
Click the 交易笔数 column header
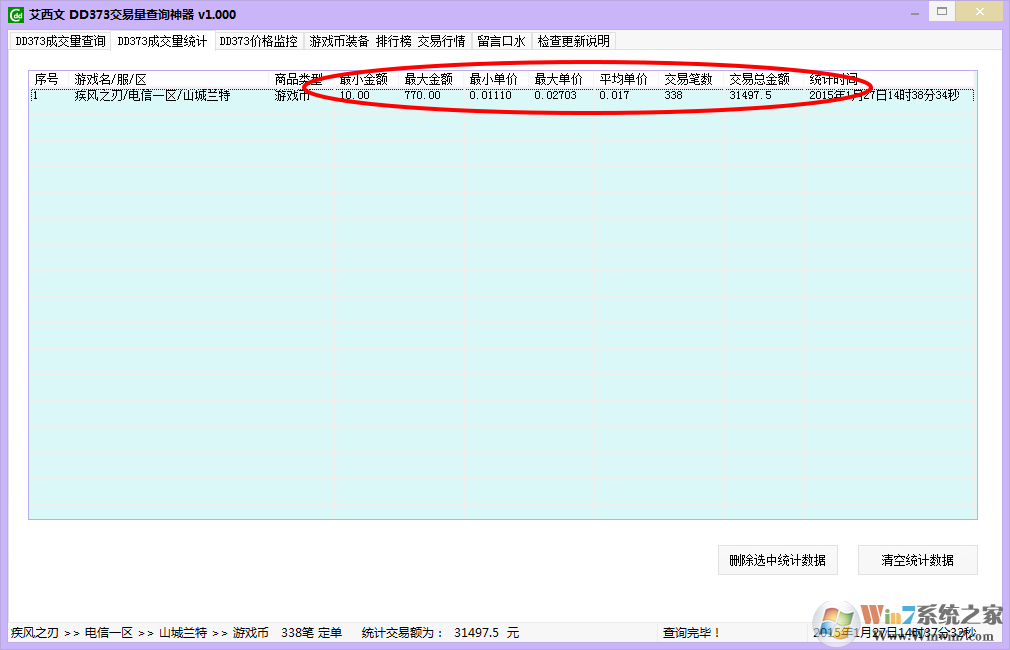687,78
